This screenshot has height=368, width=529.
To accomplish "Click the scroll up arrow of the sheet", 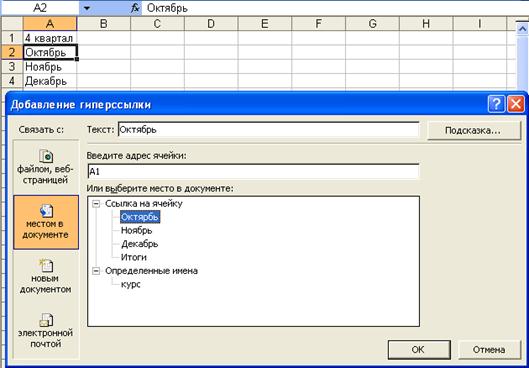I will (x=523, y=30).
